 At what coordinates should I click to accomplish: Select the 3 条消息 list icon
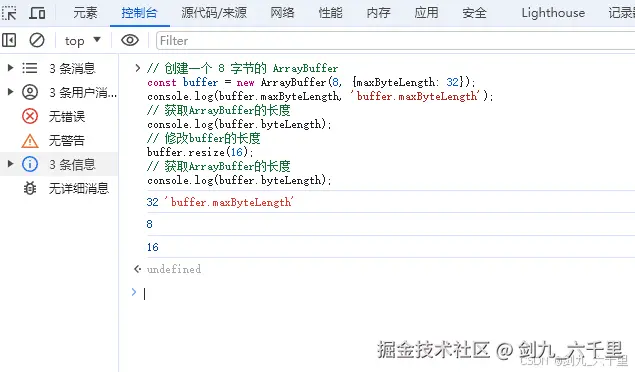[30, 68]
